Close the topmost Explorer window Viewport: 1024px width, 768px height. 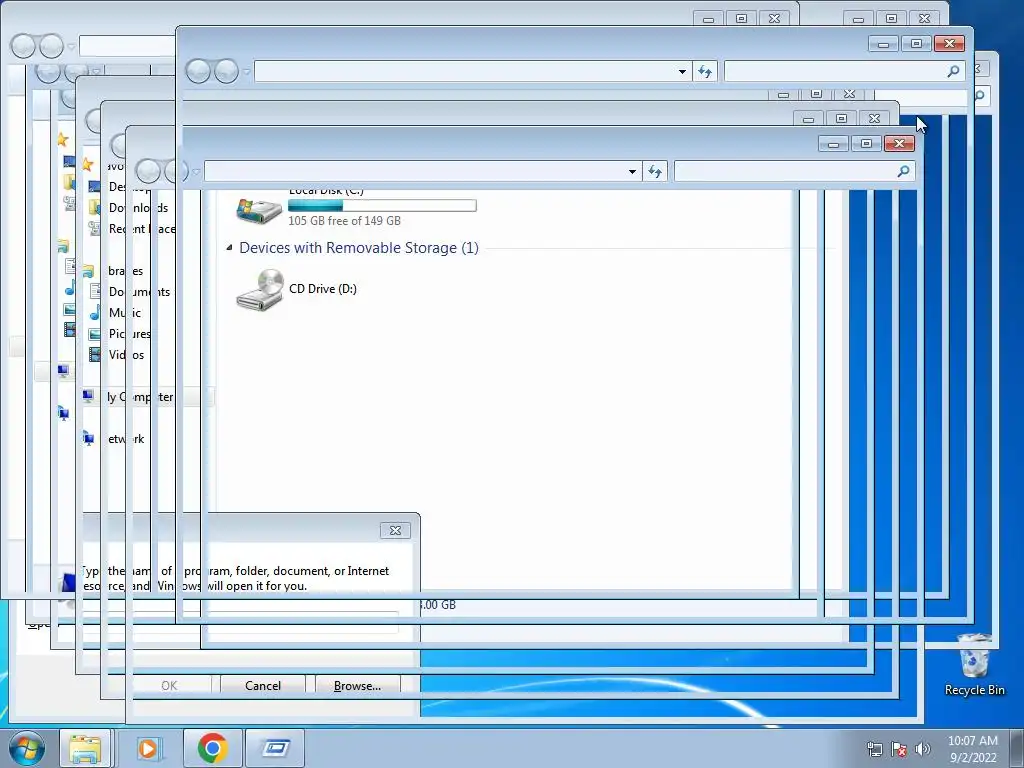click(950, 44)
